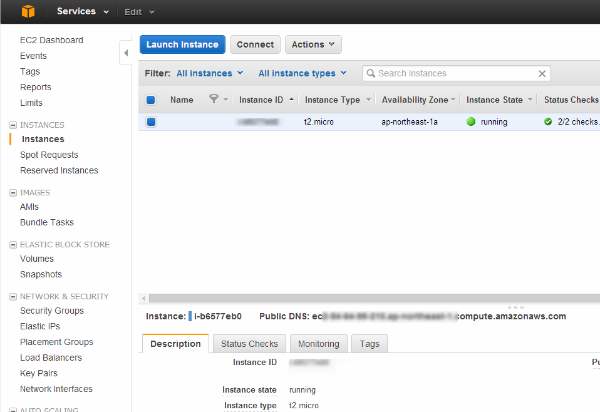Toggle the select-all instances checkbox
This screenshot has width=600, height=412.
[x=151, y=100]
